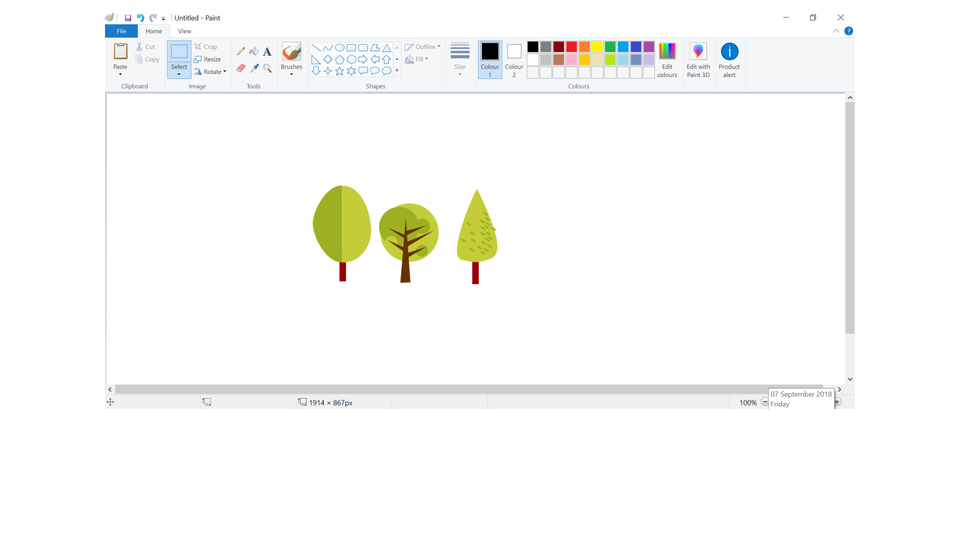Click the Magnifier tool
The height and width of the screenshot is (540, 960).
(x=267, y=68)
